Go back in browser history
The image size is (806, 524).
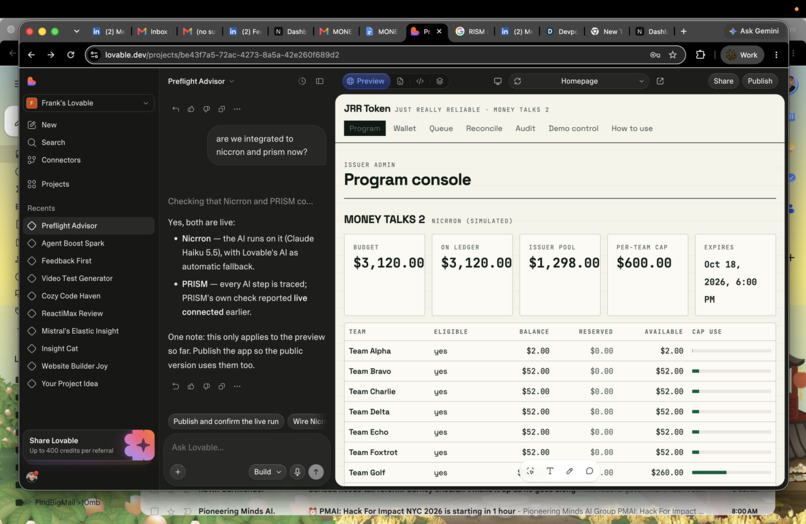(x=31, y=55)
